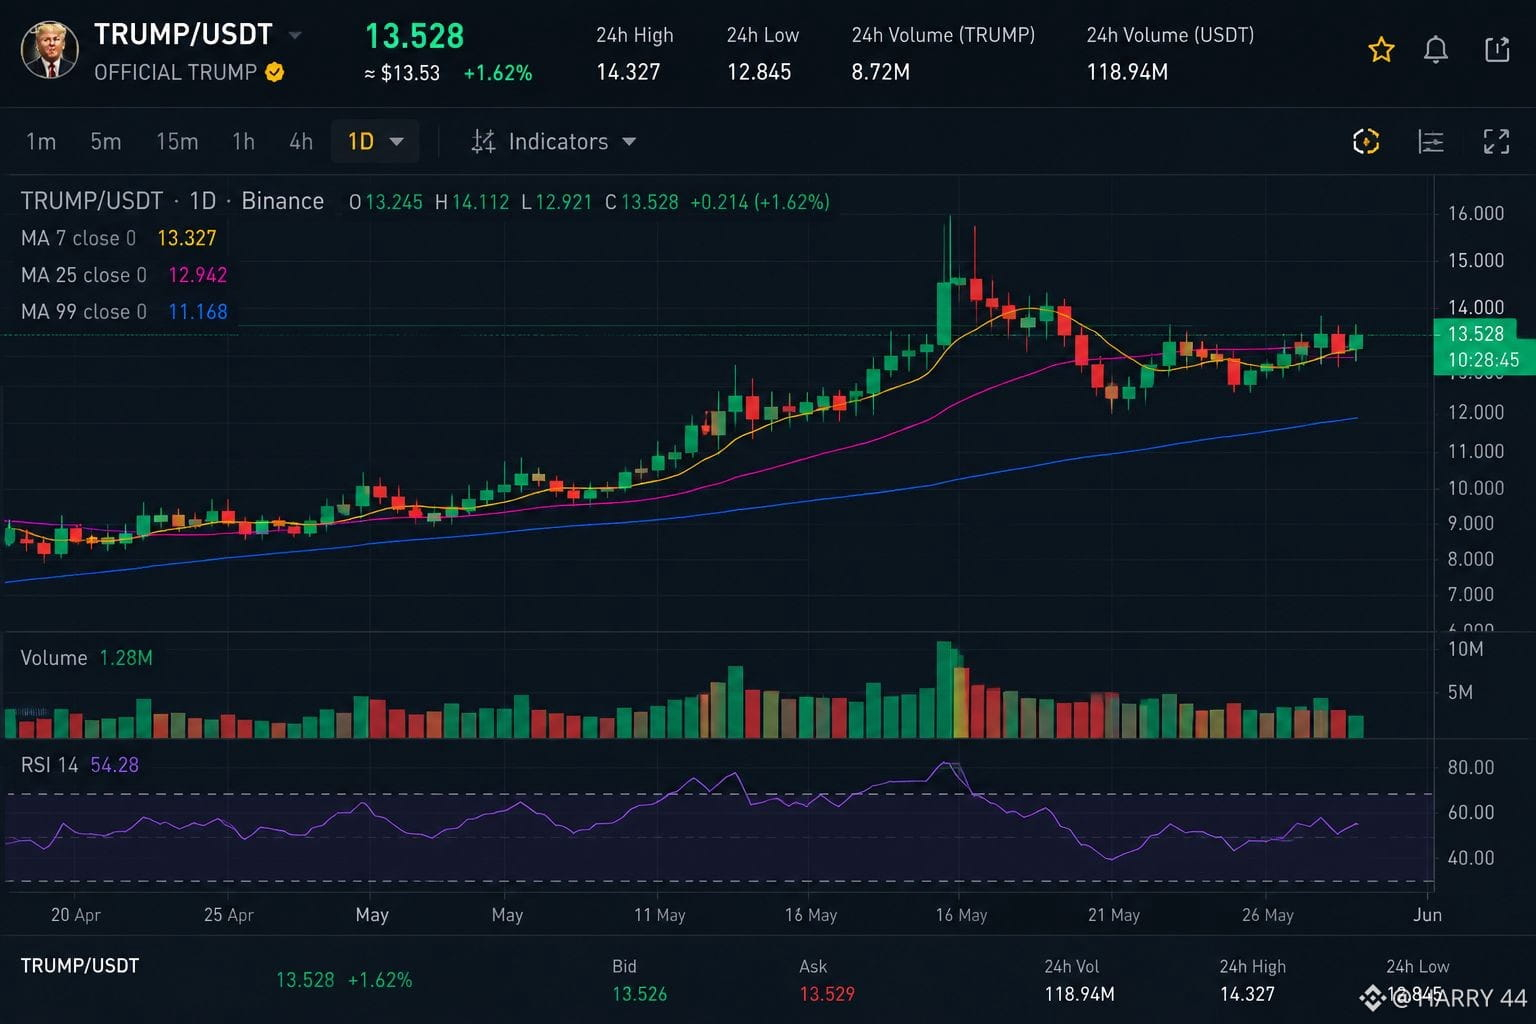The image size is (1536, 1024).
Task: Select the 15m timeframe
Action: click(177, 142)
